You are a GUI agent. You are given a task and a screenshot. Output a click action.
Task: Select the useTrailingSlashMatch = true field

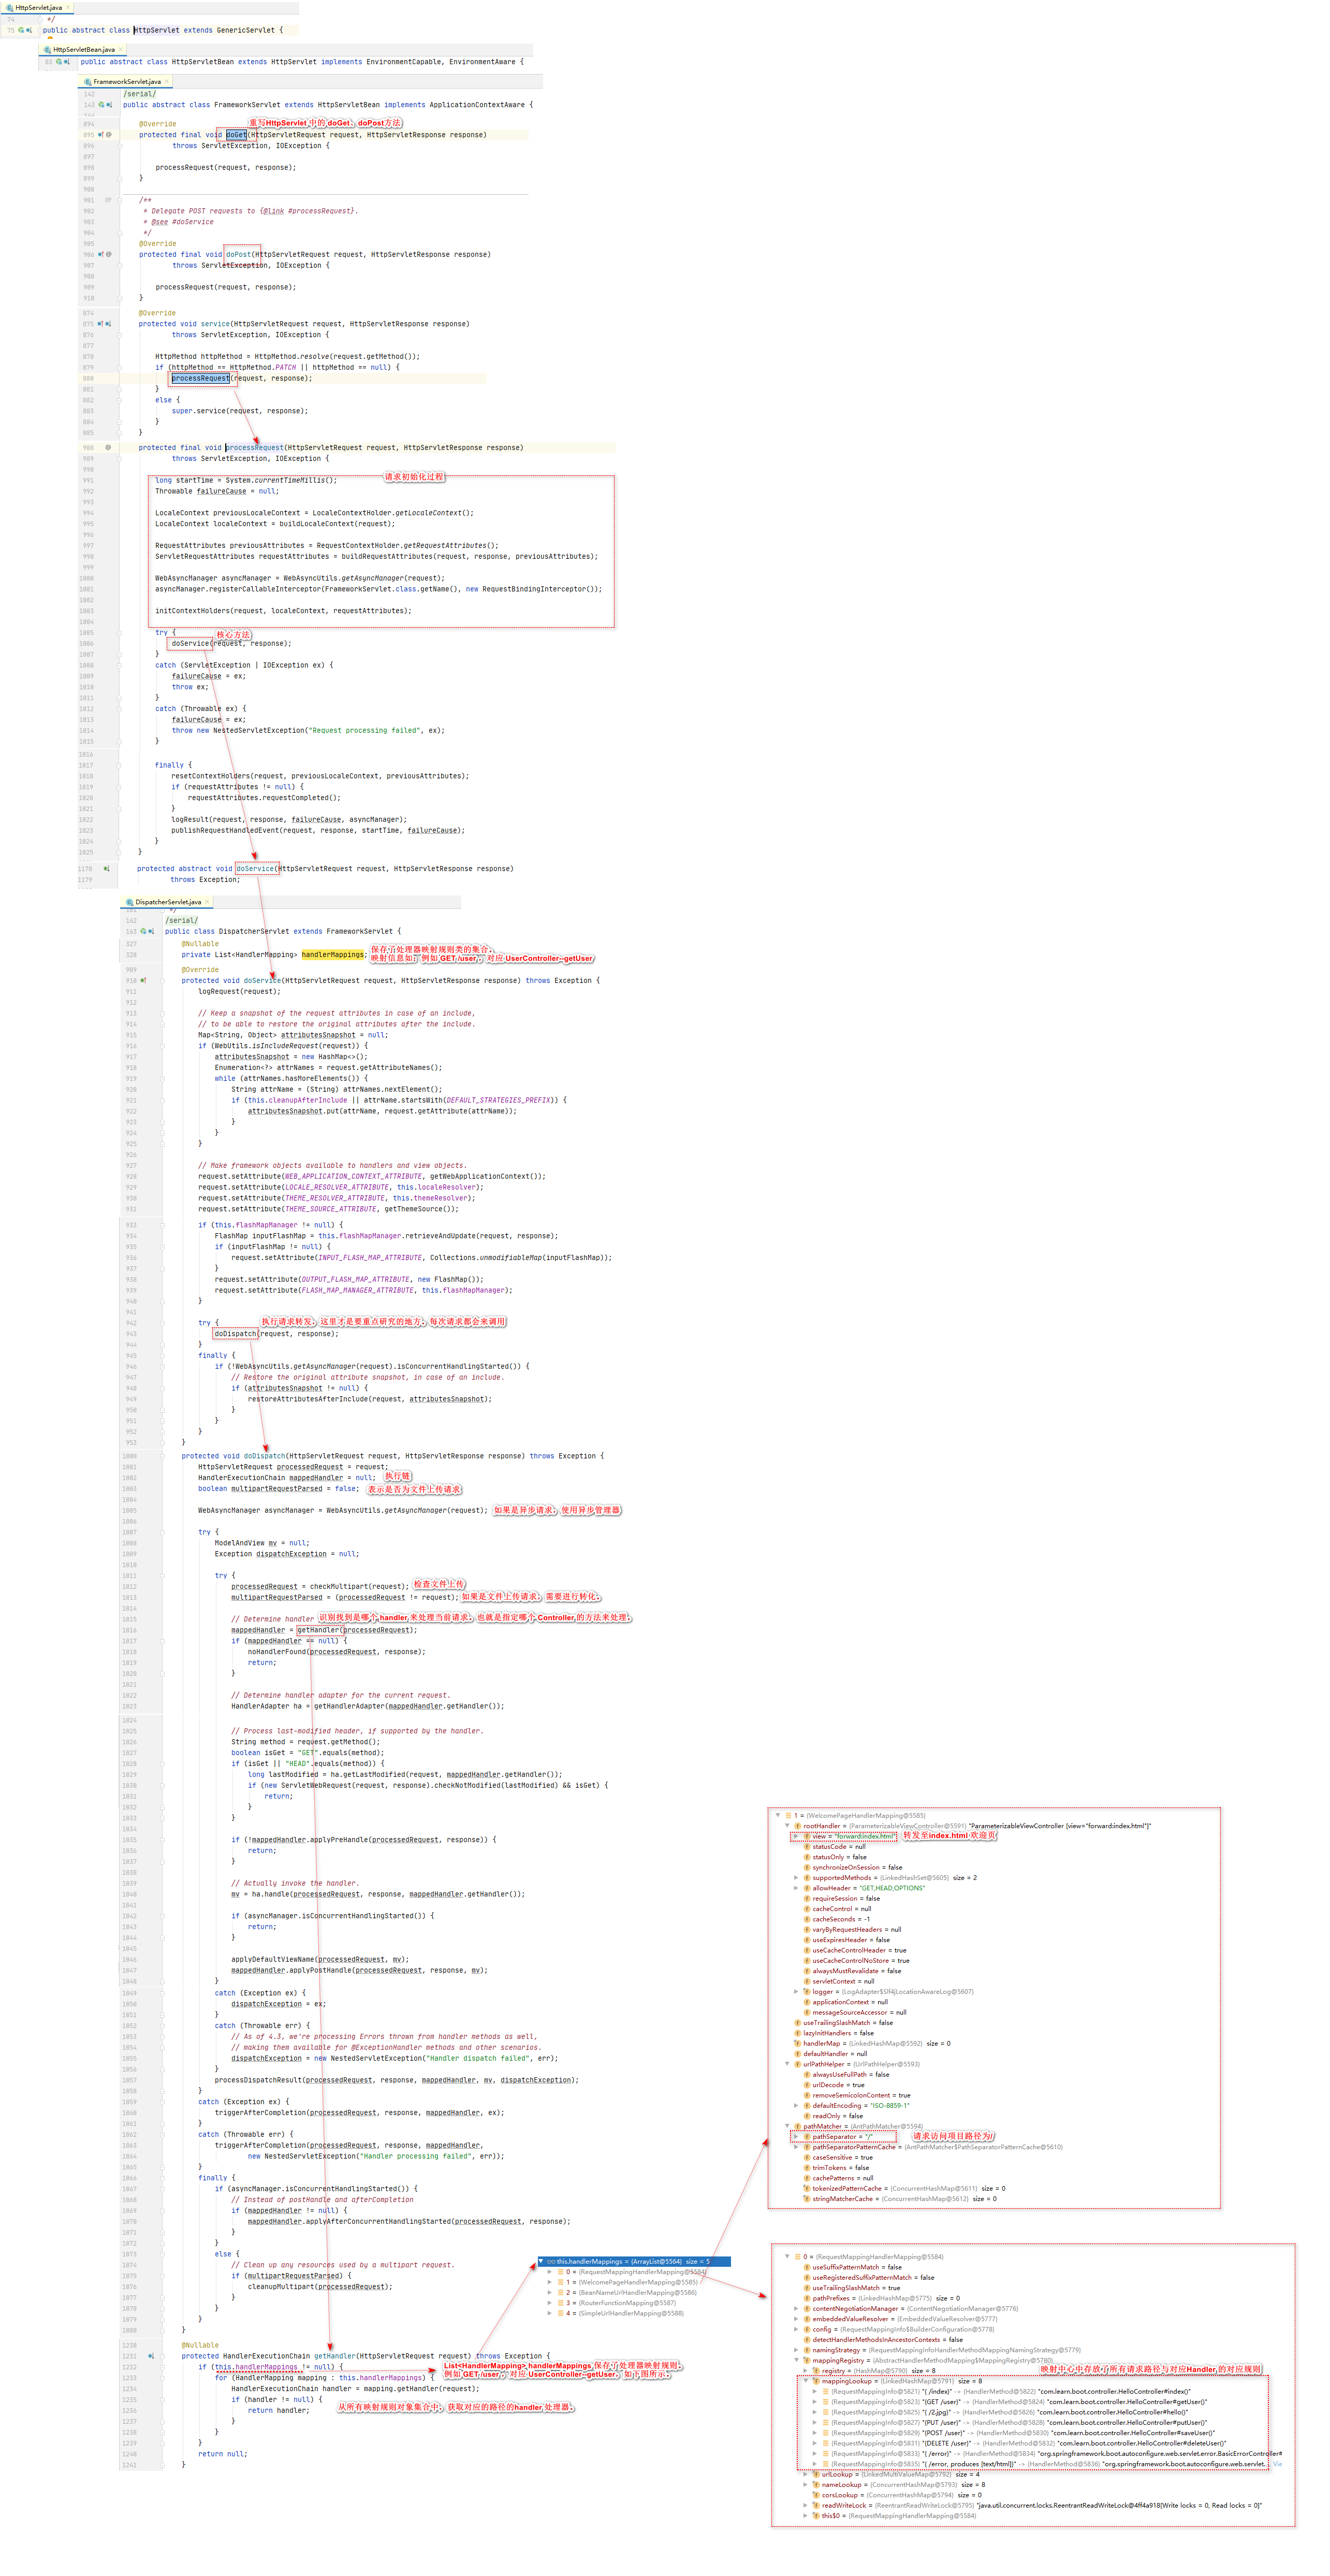tap(851, 2288)
